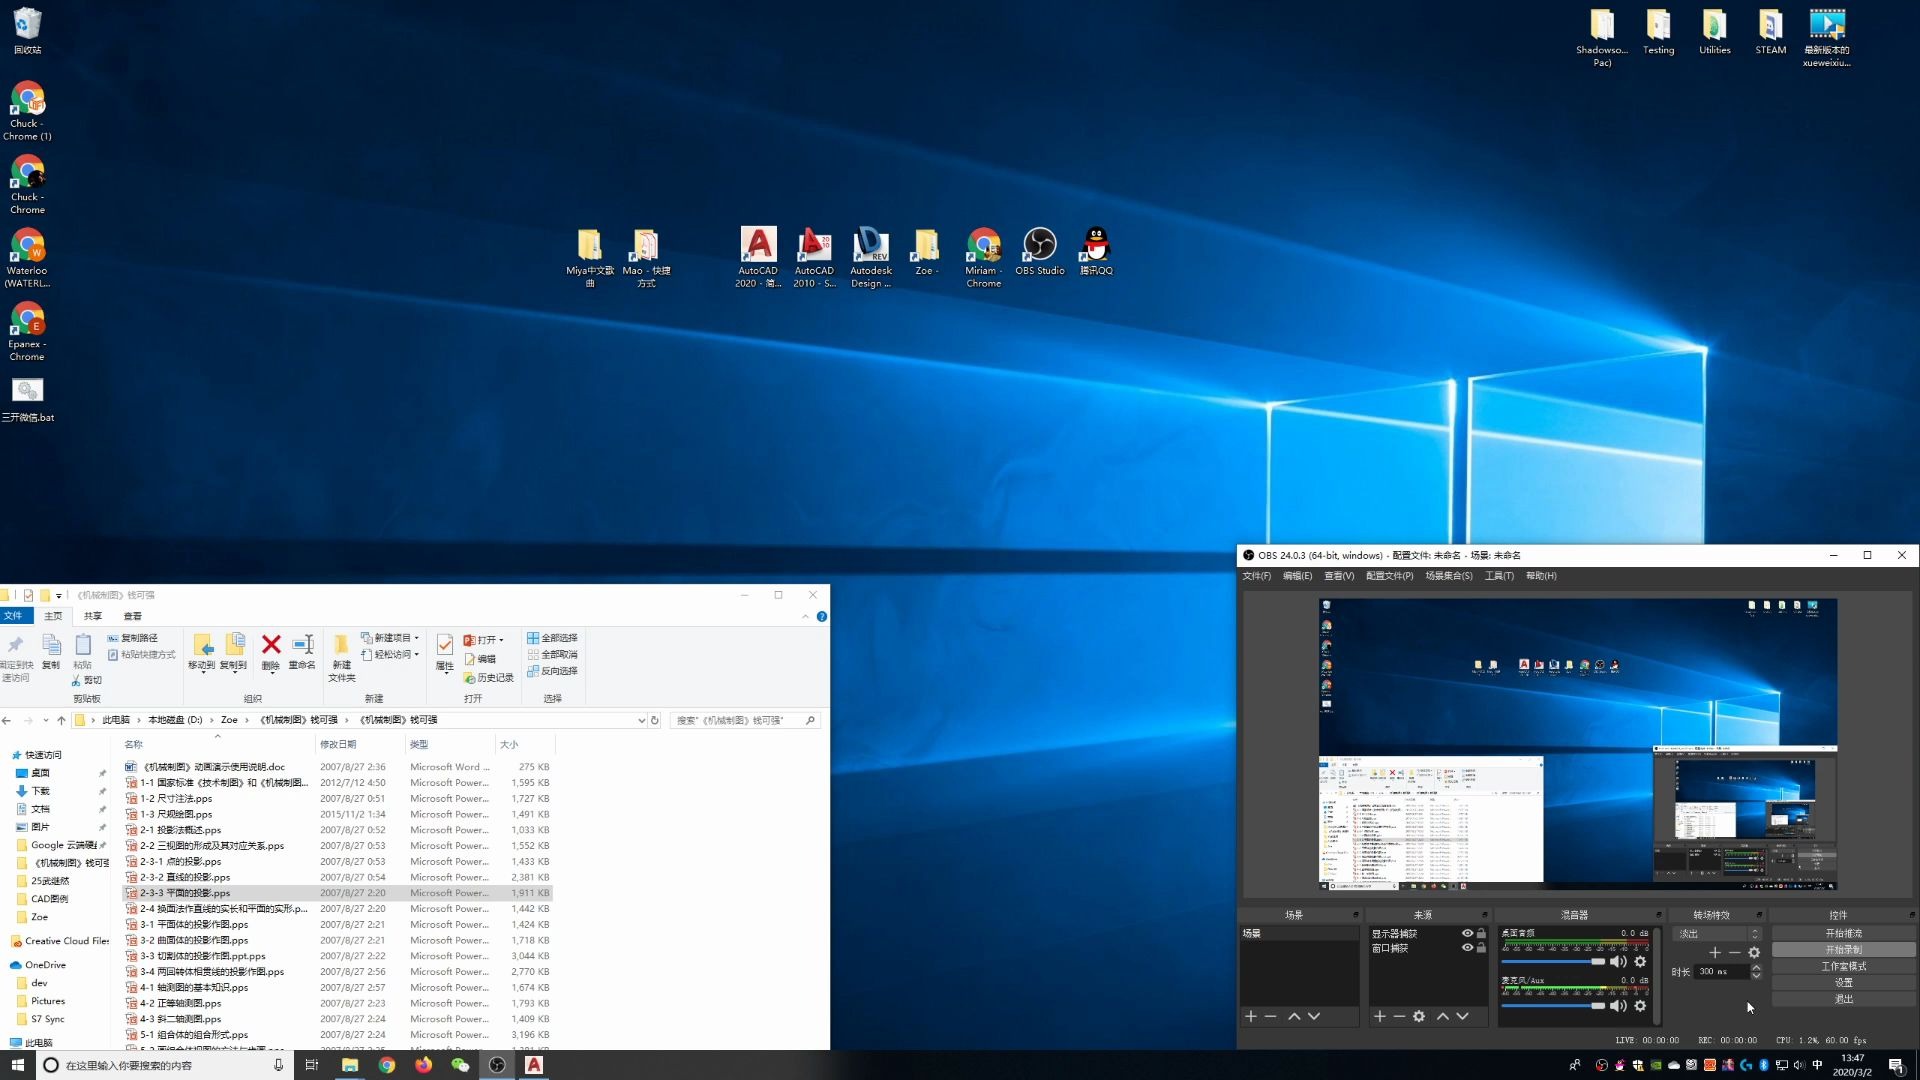Expand the 新建项目 dropdown in ribbon

coord(416,638)
